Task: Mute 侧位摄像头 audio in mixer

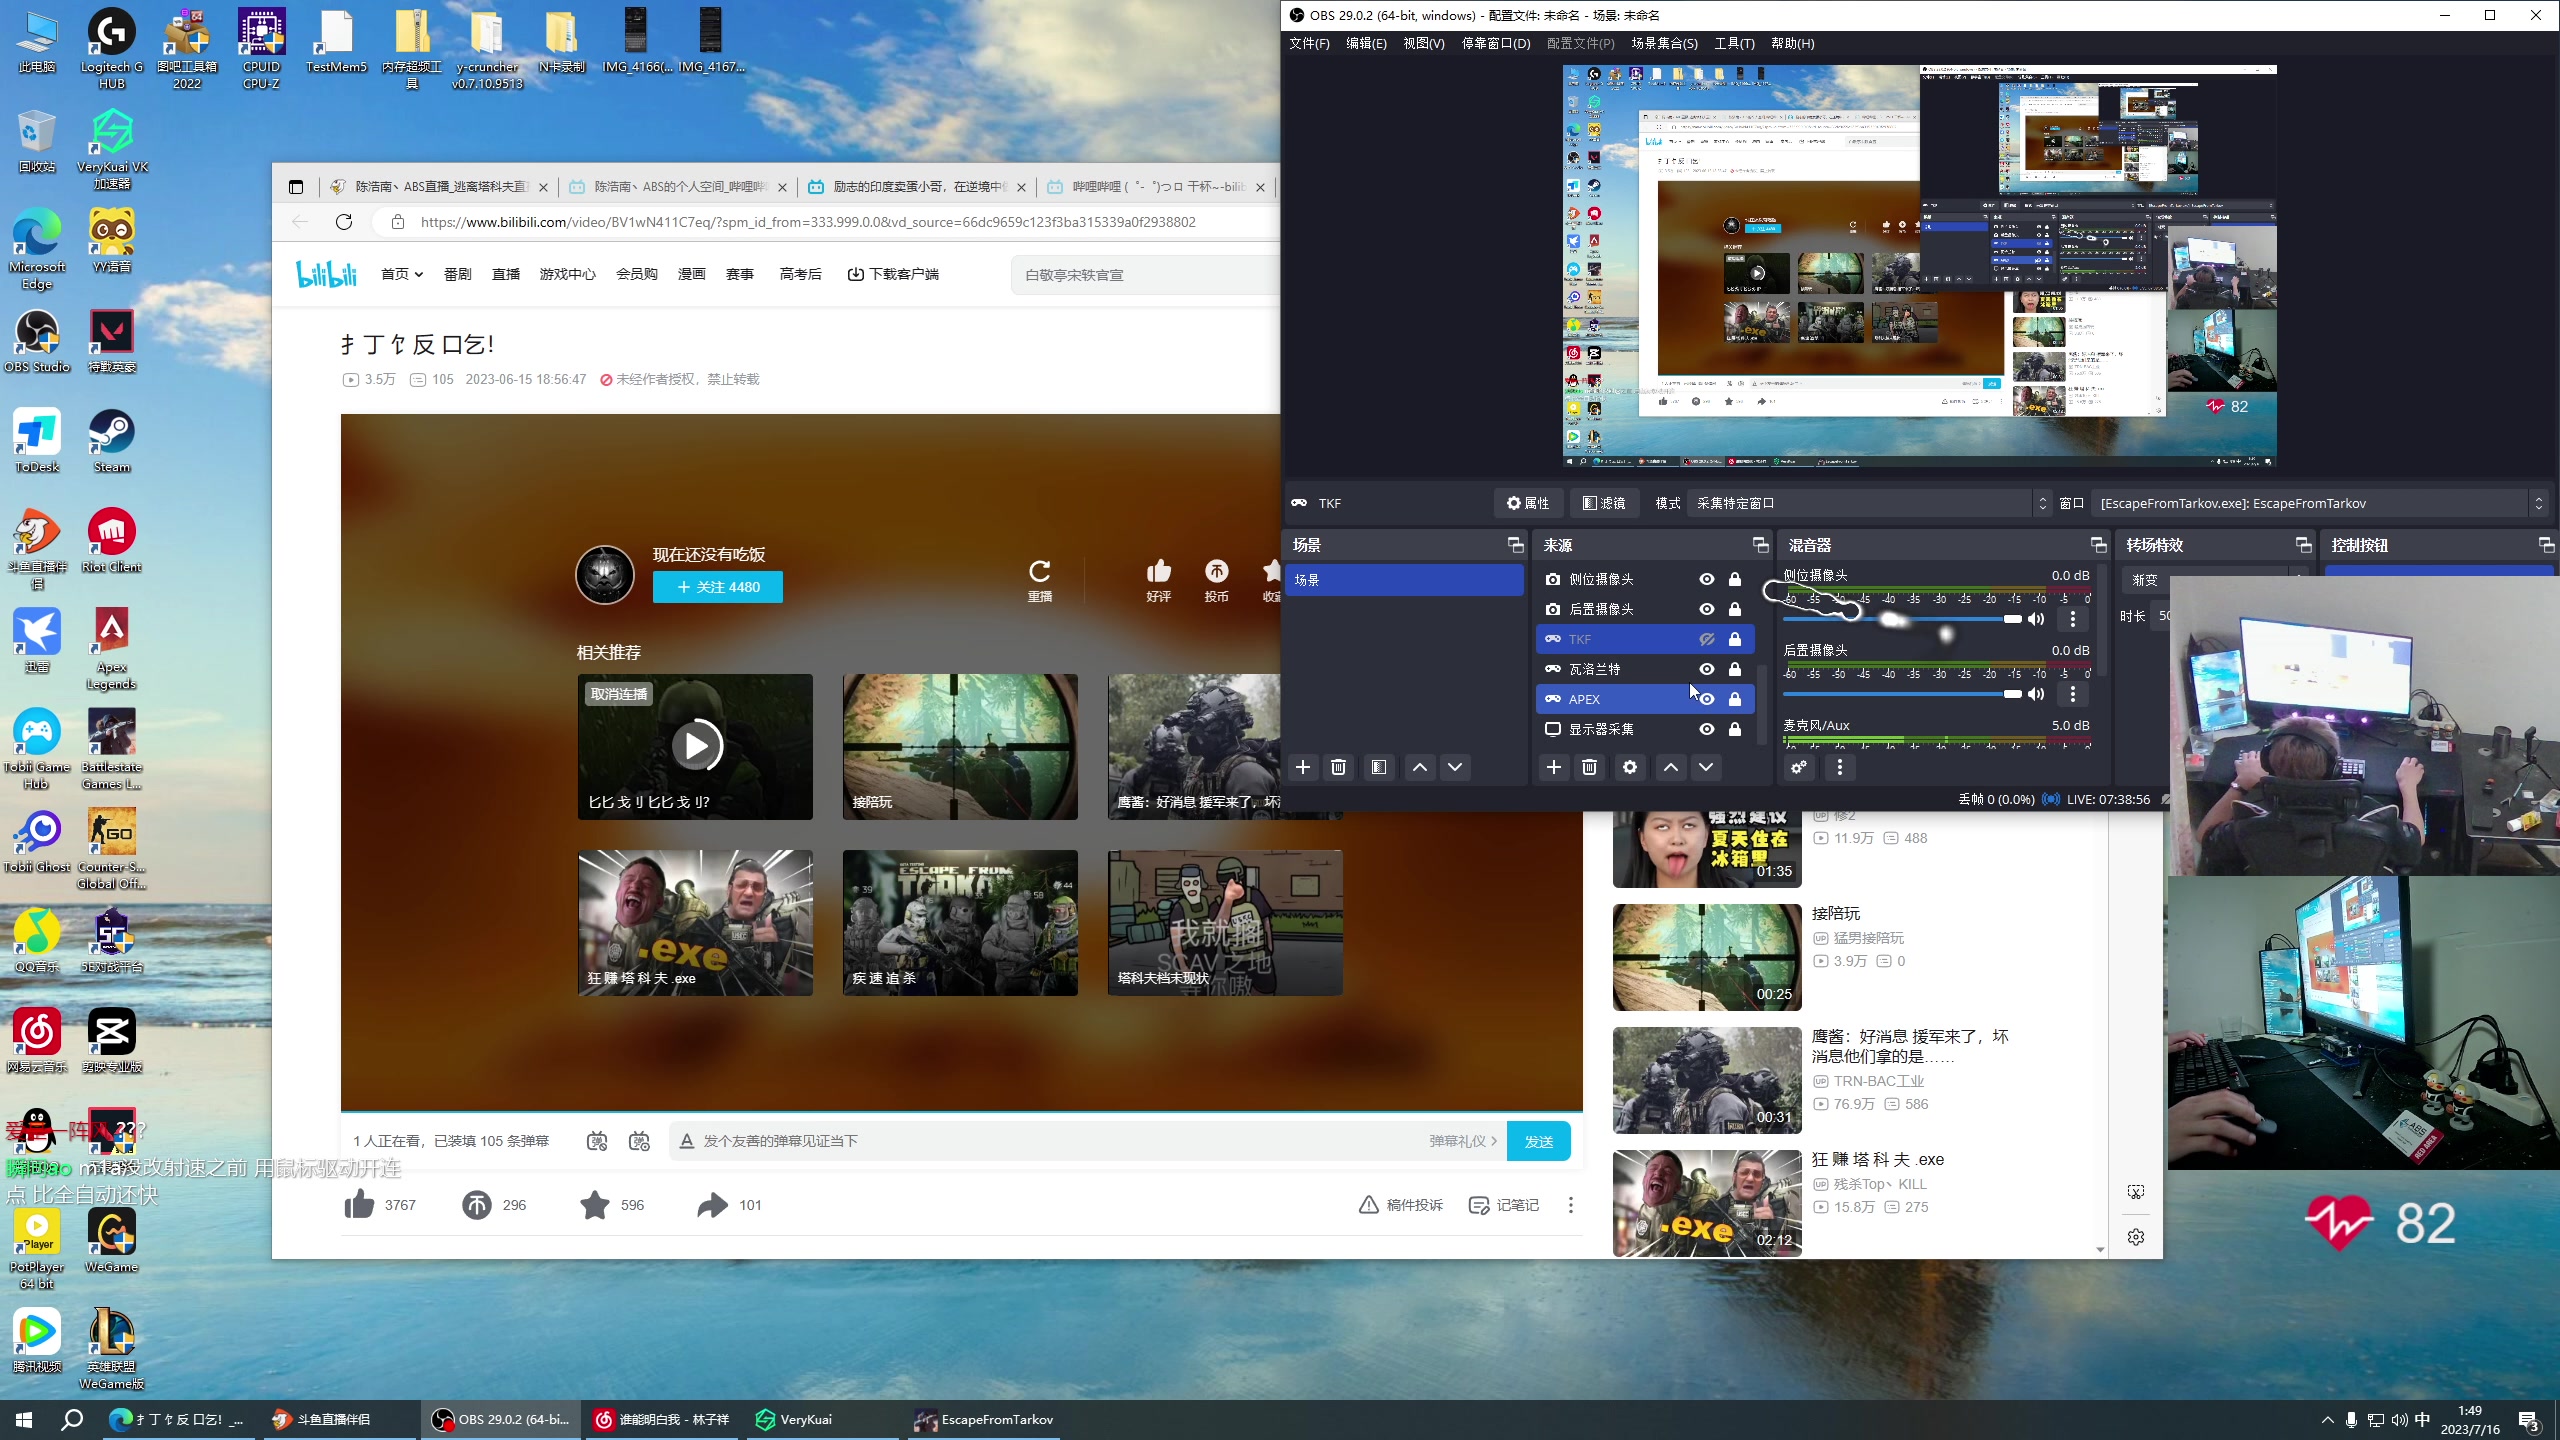Action: pyautogui.click(x=2036, y=619)
